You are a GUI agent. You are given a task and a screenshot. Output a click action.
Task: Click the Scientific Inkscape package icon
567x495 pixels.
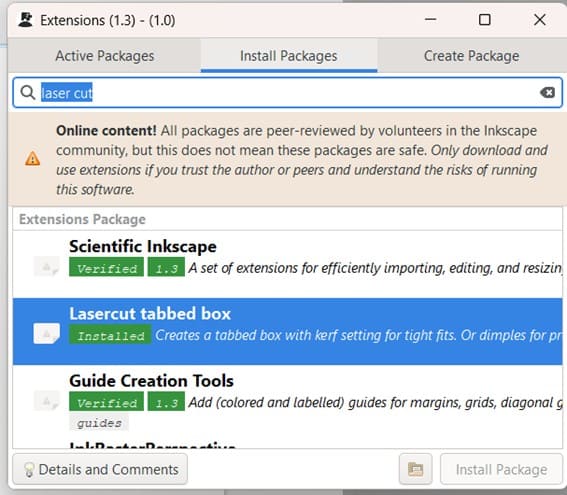point(46,266)
